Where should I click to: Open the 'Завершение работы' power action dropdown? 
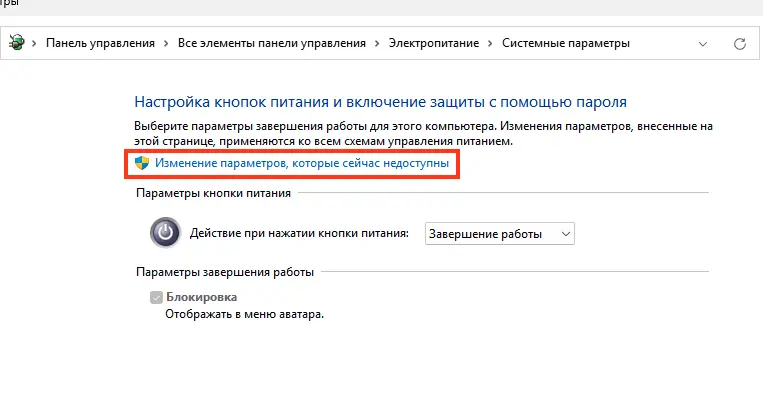(499, 234)
